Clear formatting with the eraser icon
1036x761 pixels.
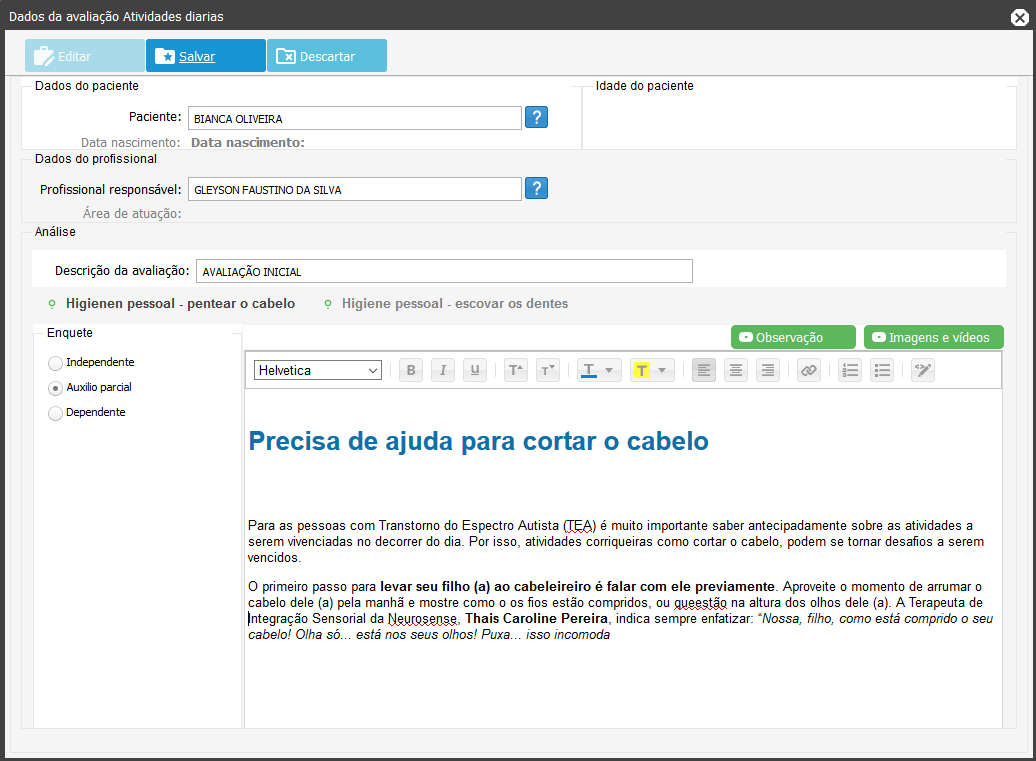coord(922,370)
